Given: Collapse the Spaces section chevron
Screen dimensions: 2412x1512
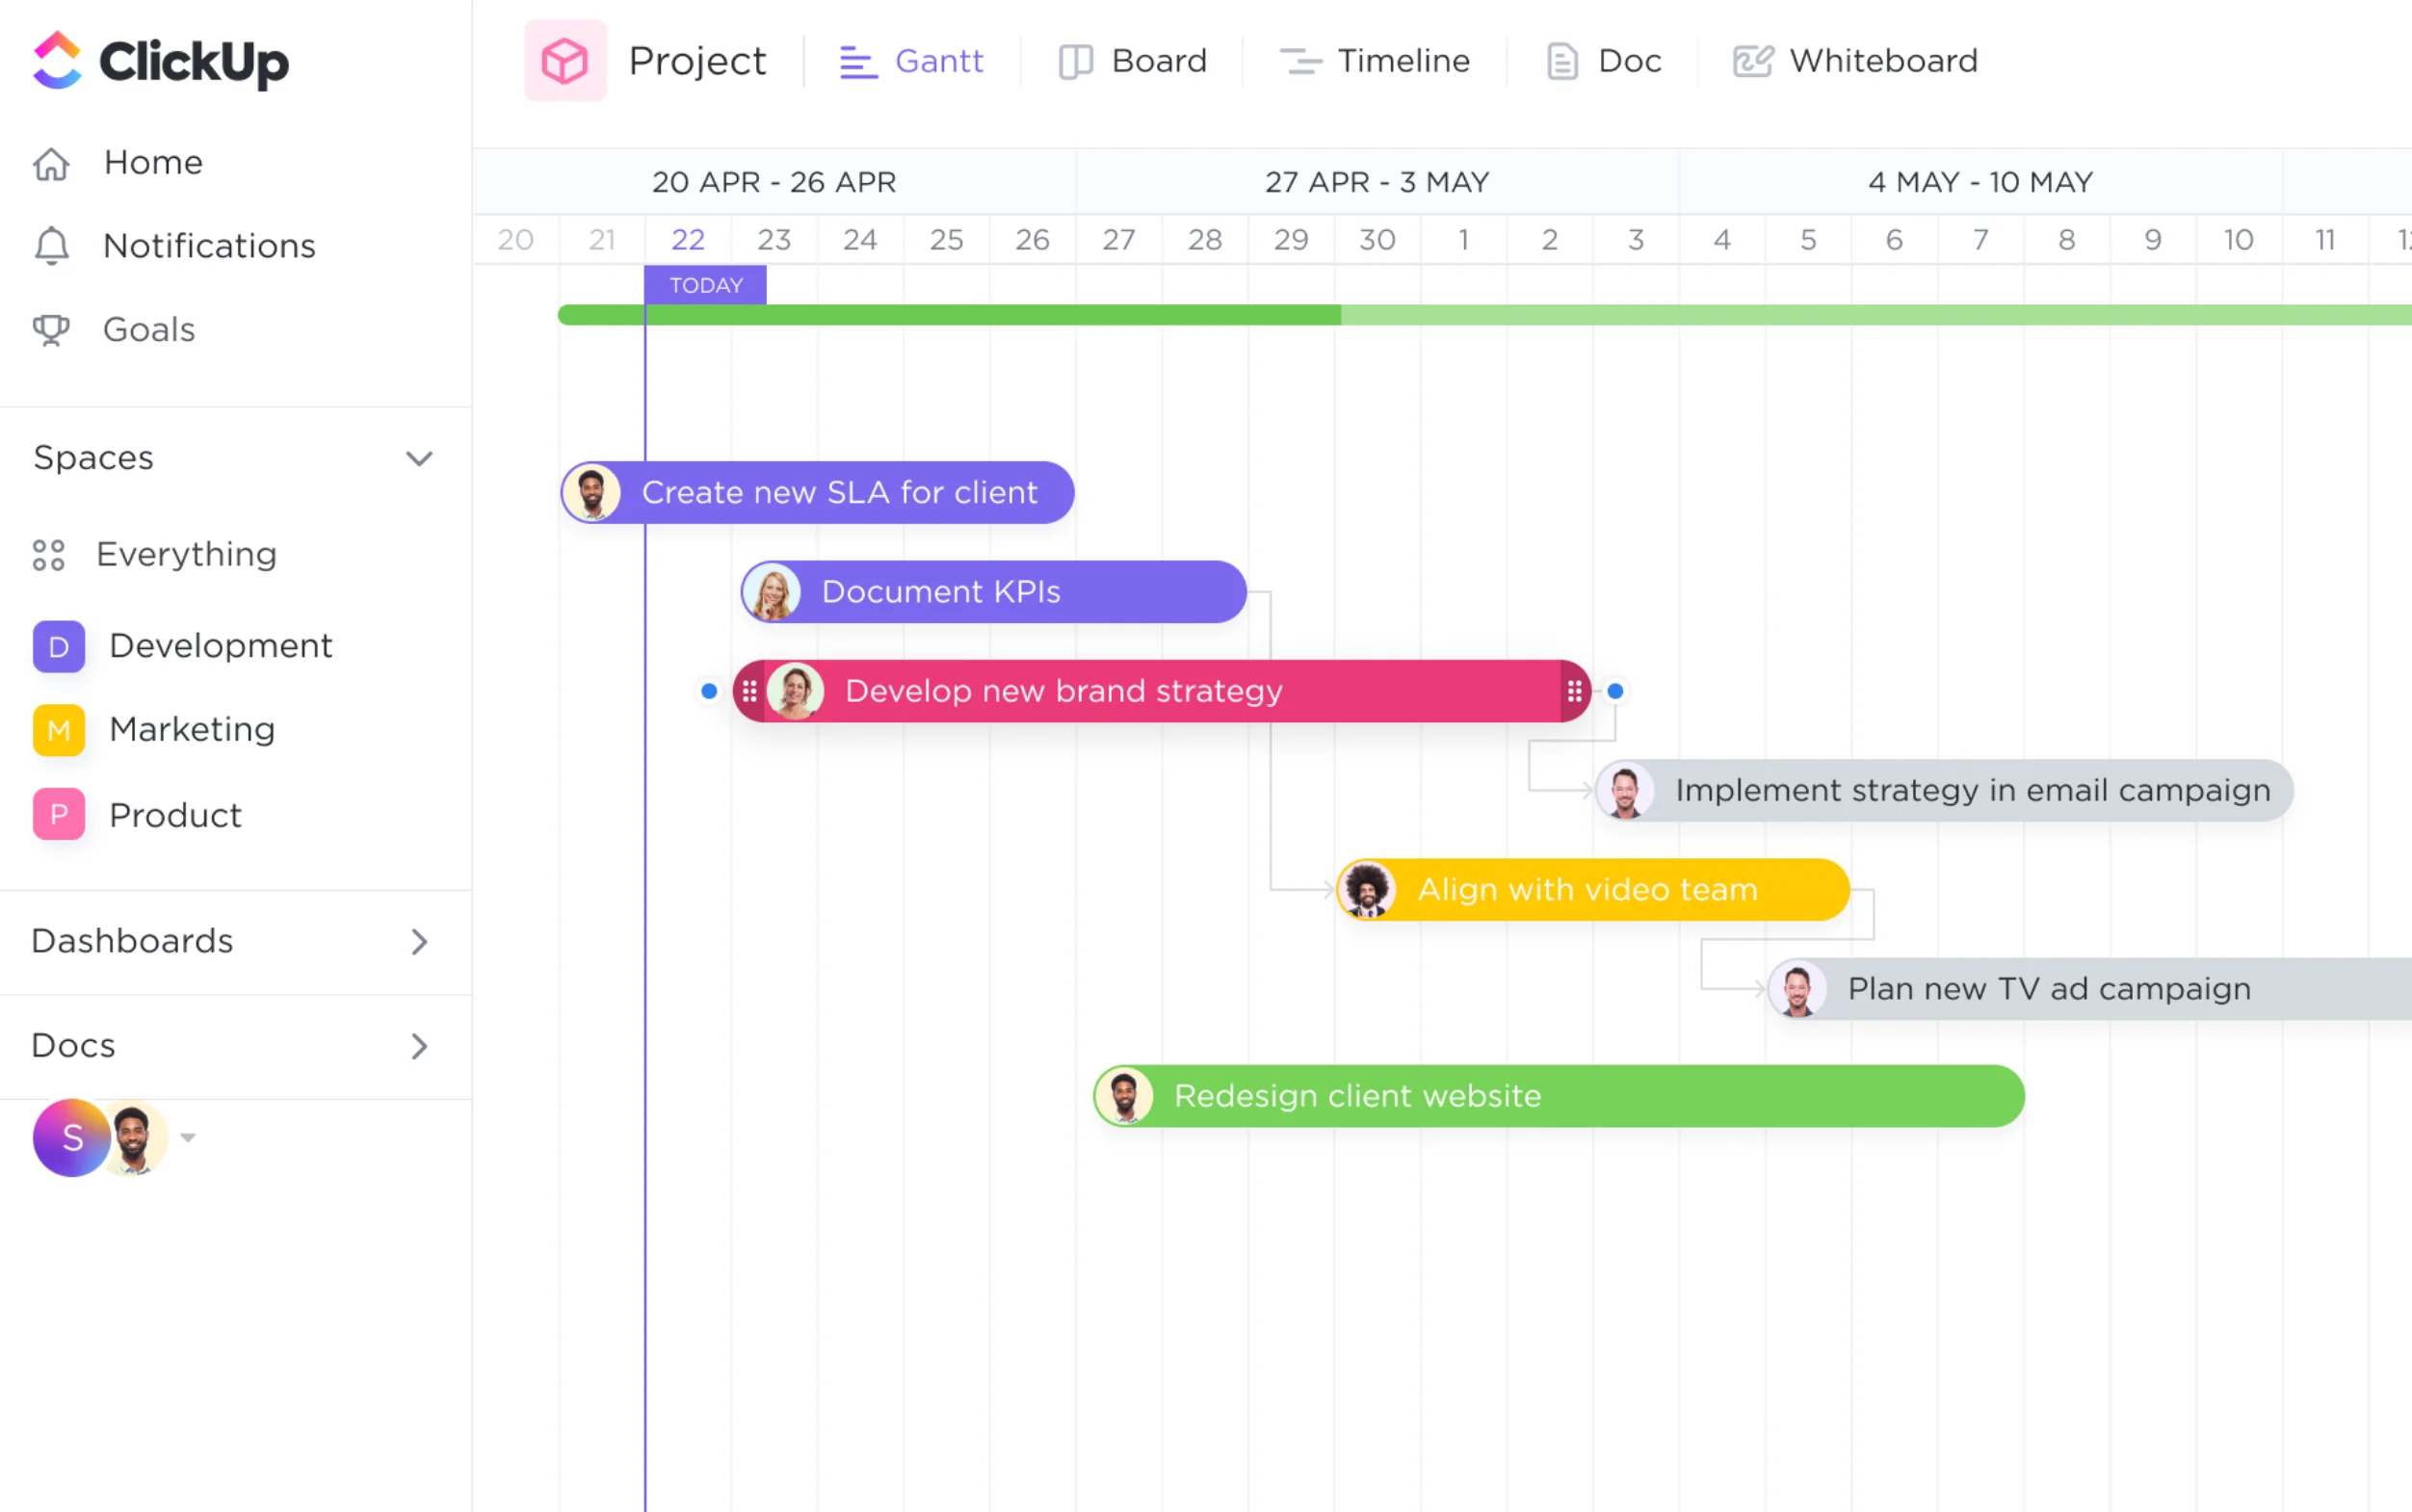Looking at the screenshot, I should [419, 459].
